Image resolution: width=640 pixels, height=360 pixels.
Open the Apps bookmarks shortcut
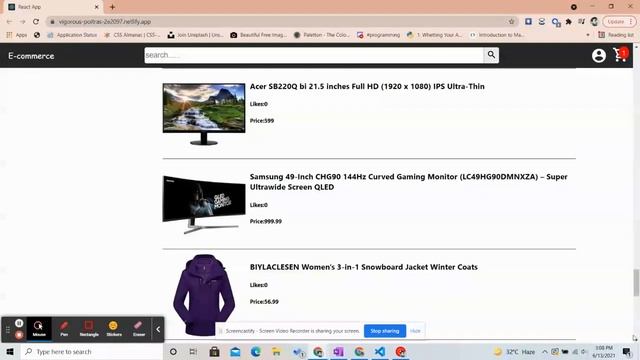click(17, 35)
